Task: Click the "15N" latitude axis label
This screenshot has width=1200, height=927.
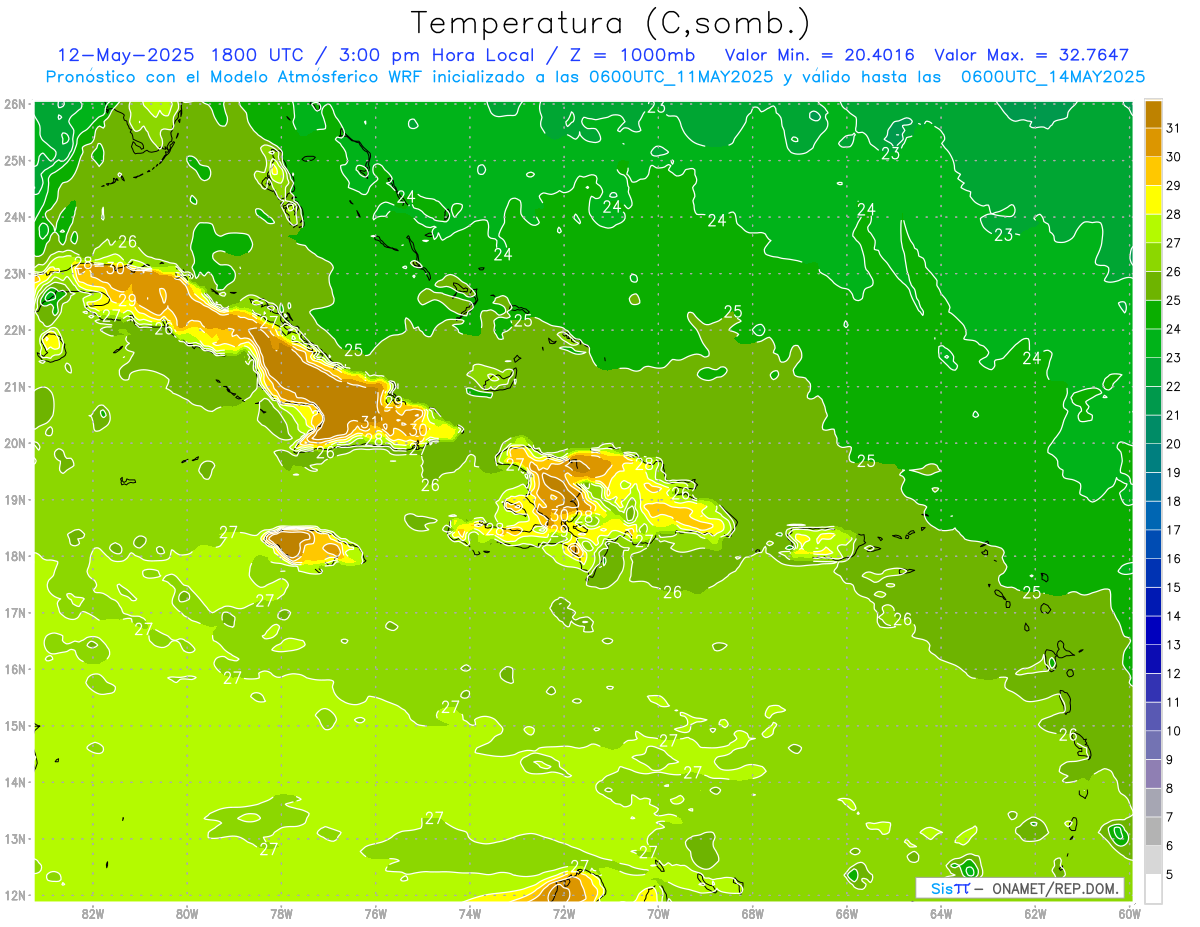Action: click(x=15, y=725)
